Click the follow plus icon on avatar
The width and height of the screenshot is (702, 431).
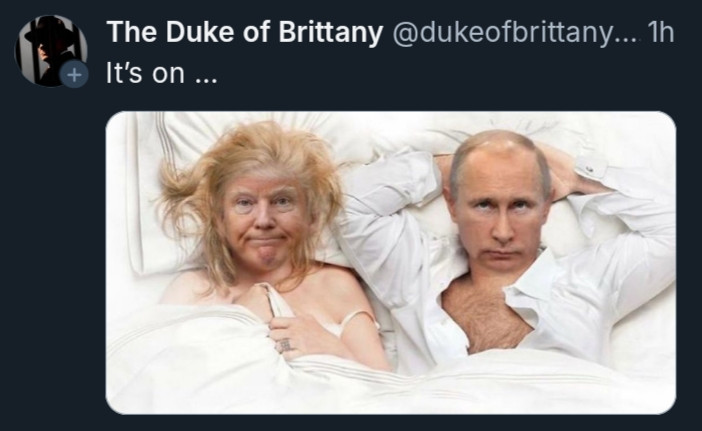click(x=74, y=74)
